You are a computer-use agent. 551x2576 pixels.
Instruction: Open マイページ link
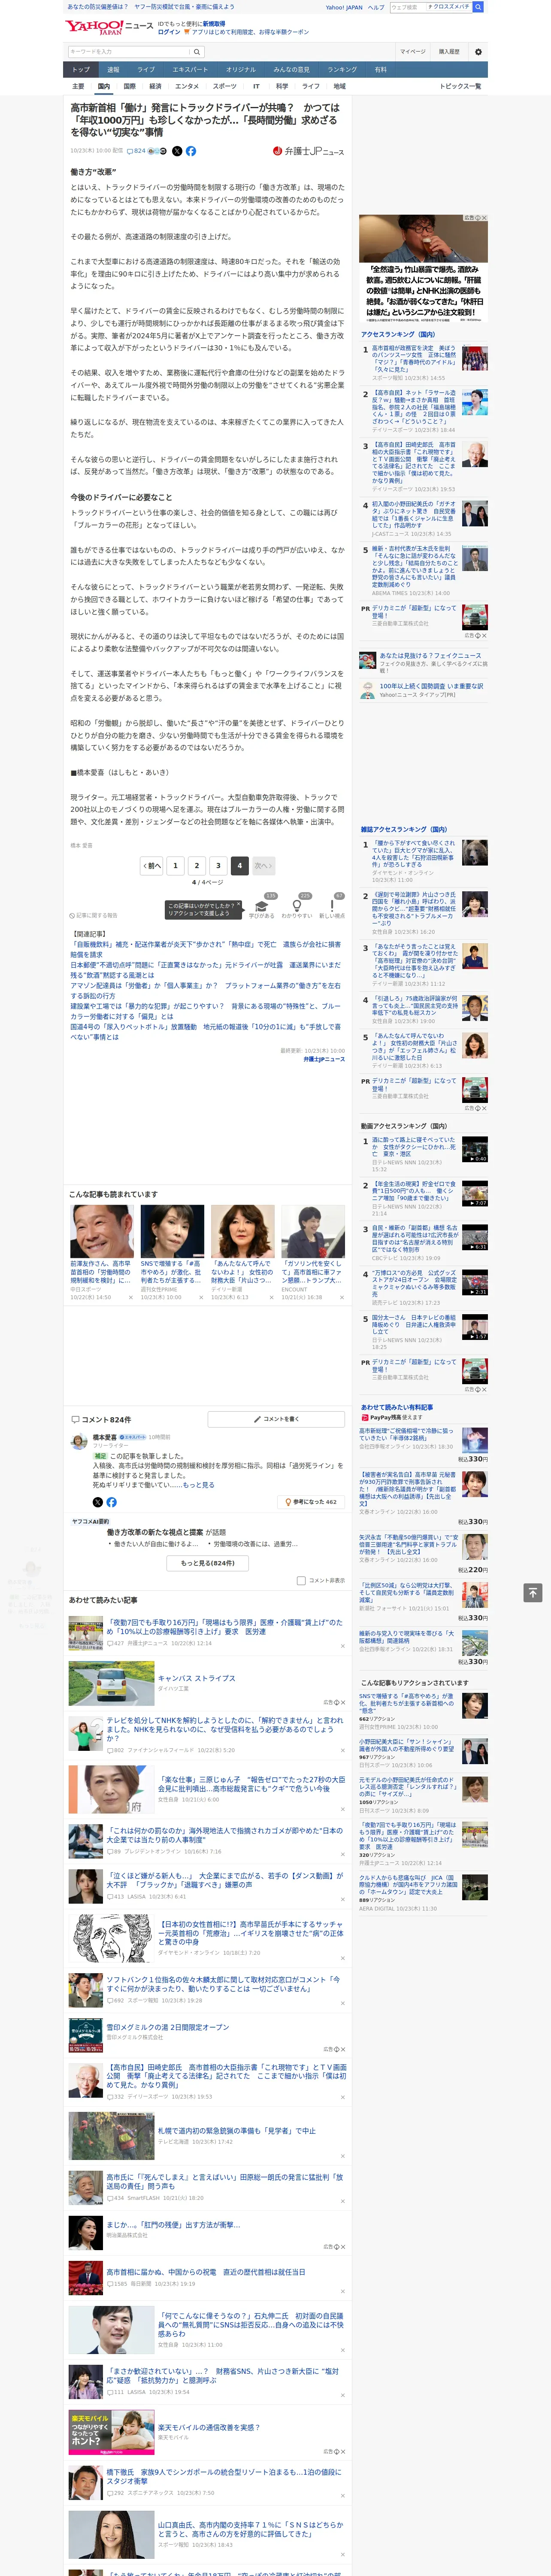(x=413, y=51)
